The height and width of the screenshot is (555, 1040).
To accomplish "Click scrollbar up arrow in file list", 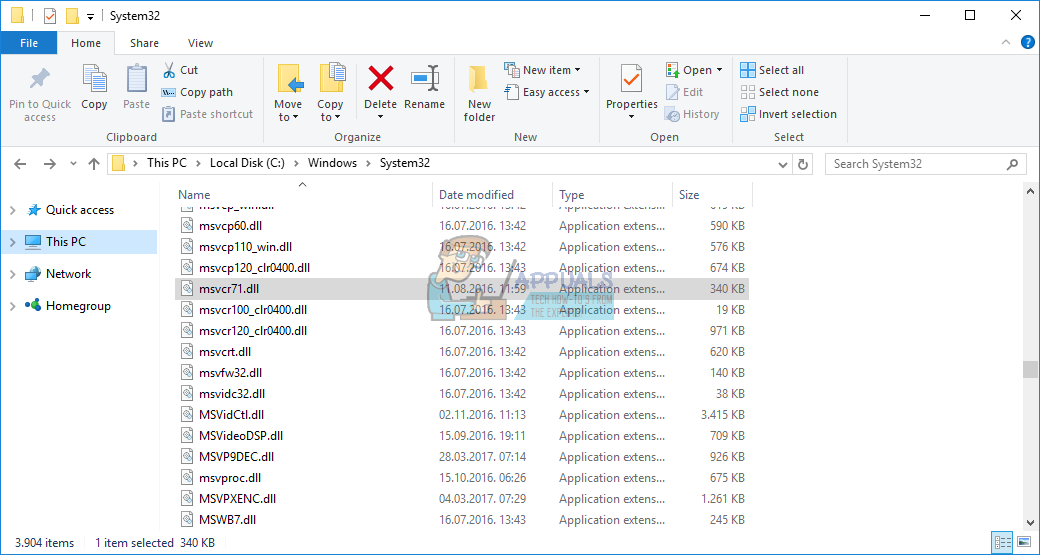I will (x=1029, y=192).
